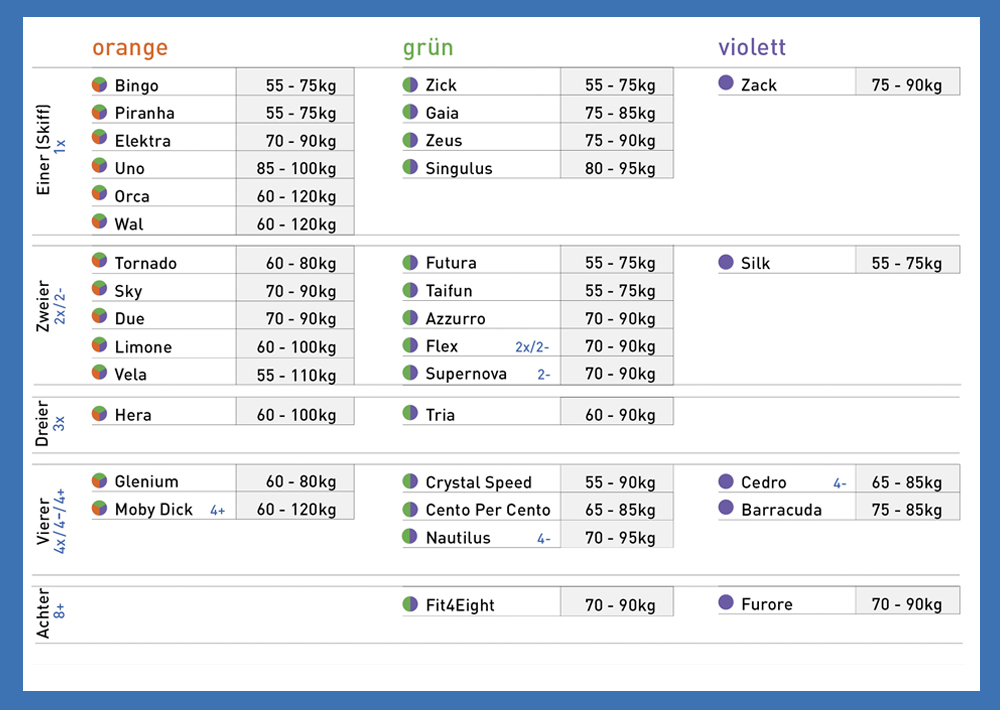Click the color circle icon beside Bingo
Viewport: 1000px width, 710px height.
[x=100, y=85]
